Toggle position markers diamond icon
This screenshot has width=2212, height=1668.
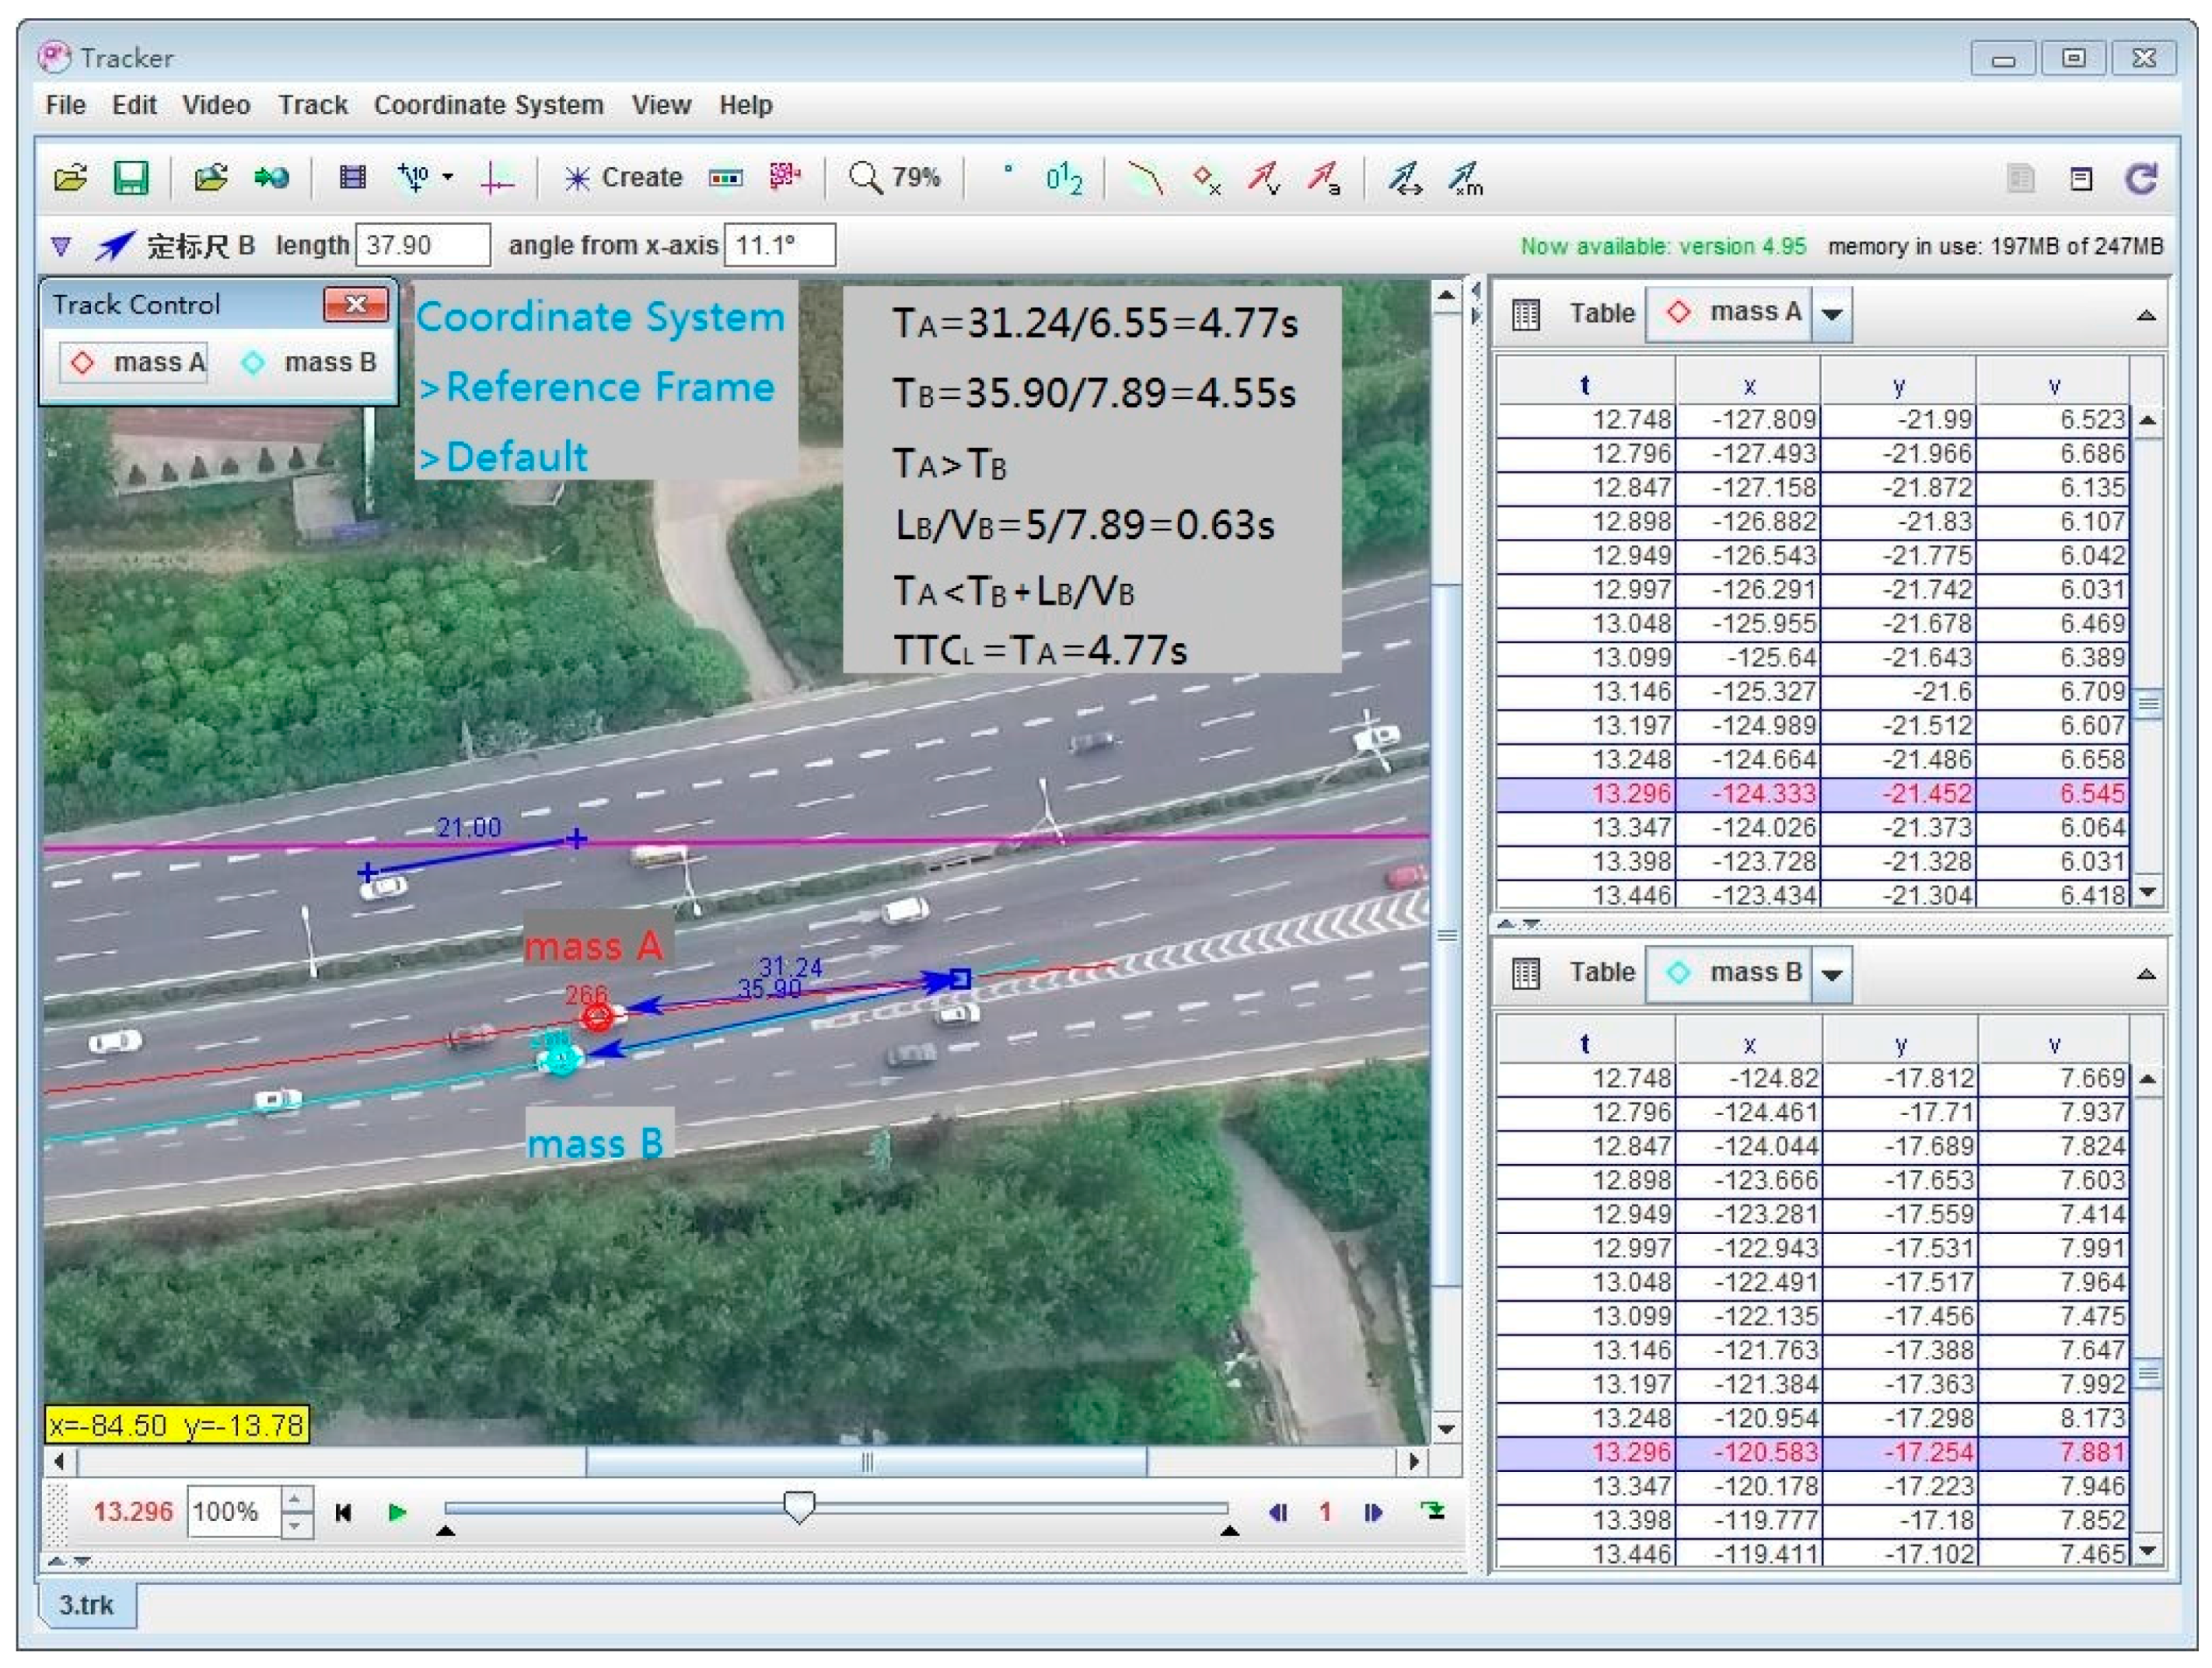1206,178
